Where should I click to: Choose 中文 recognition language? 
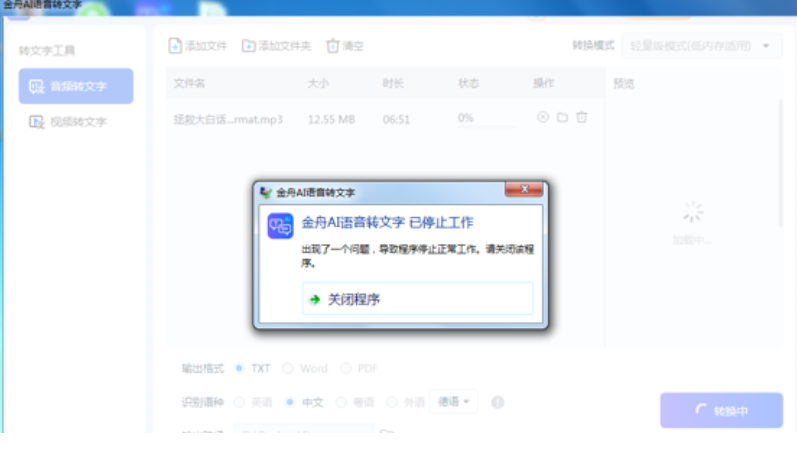(x=290, y=402)
